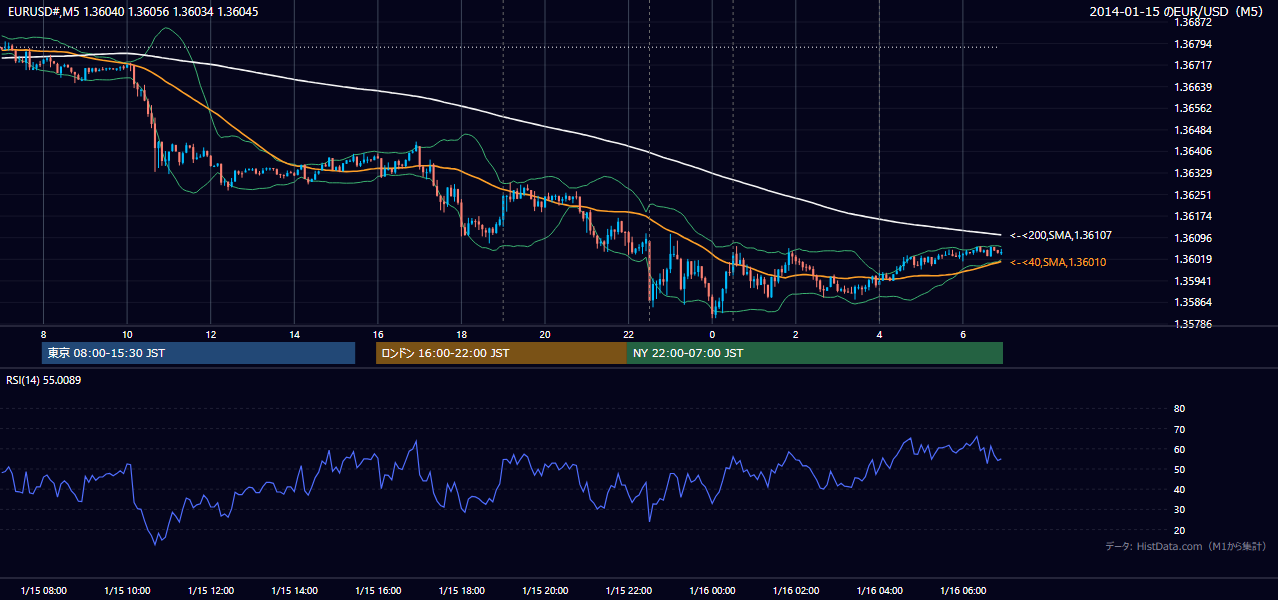Image resolution: width=1278 pixels, height=600 pixels.
Task: Click the 1/16 06:00 date axis label
Action: tap(963, 591)
